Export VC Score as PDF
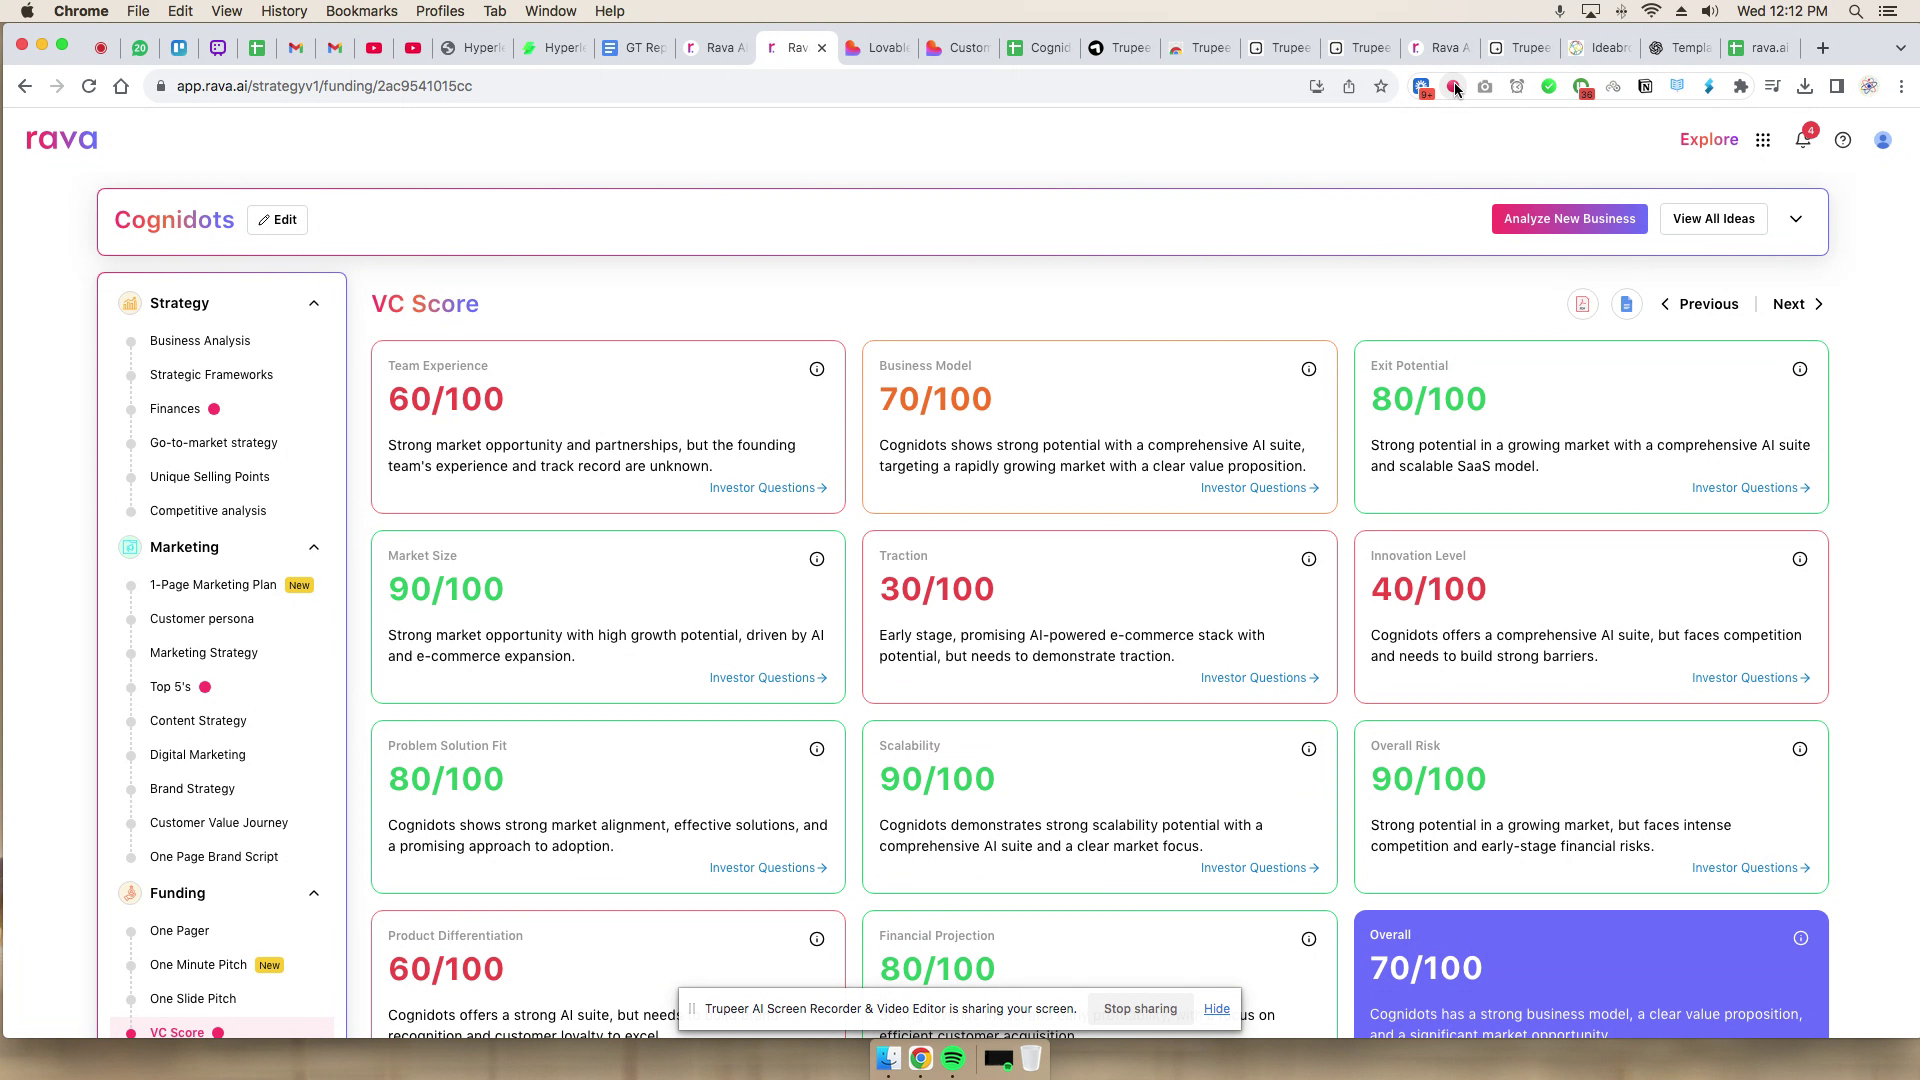This screenshot has height=1080, width=1920. click(x=1582, y=303)
